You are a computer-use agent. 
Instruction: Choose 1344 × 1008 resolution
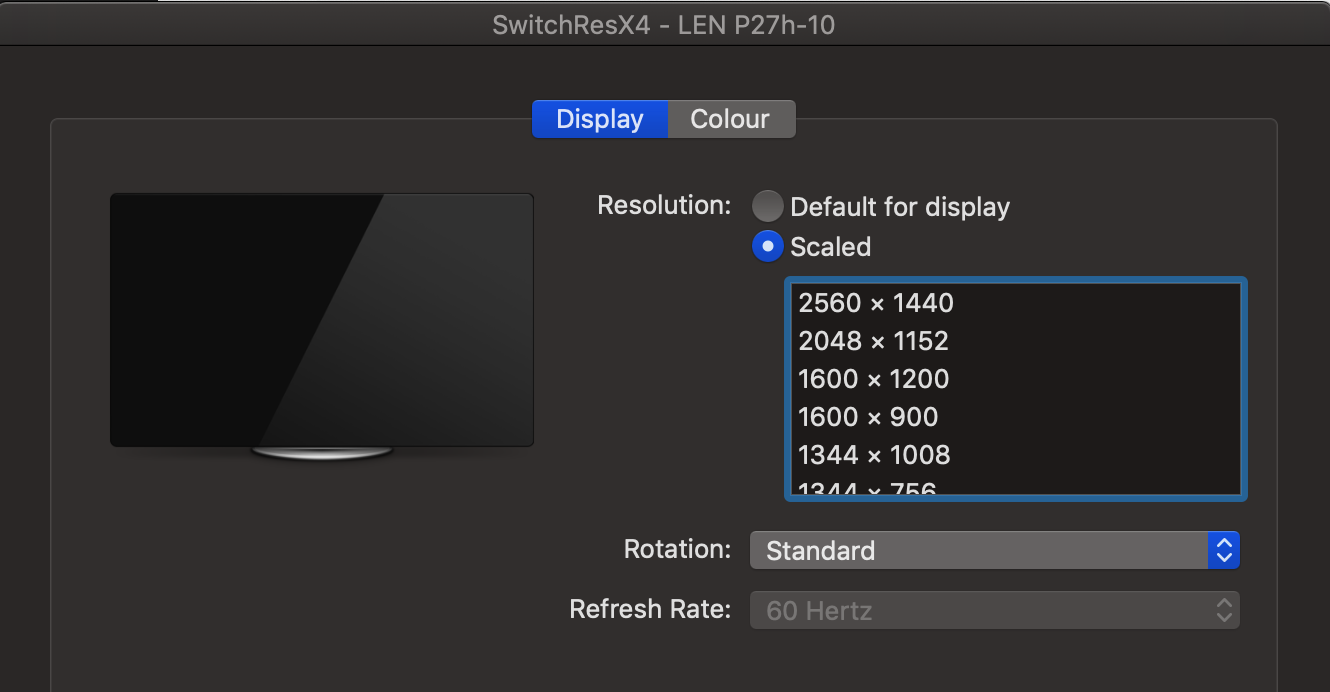point(1015,455)
